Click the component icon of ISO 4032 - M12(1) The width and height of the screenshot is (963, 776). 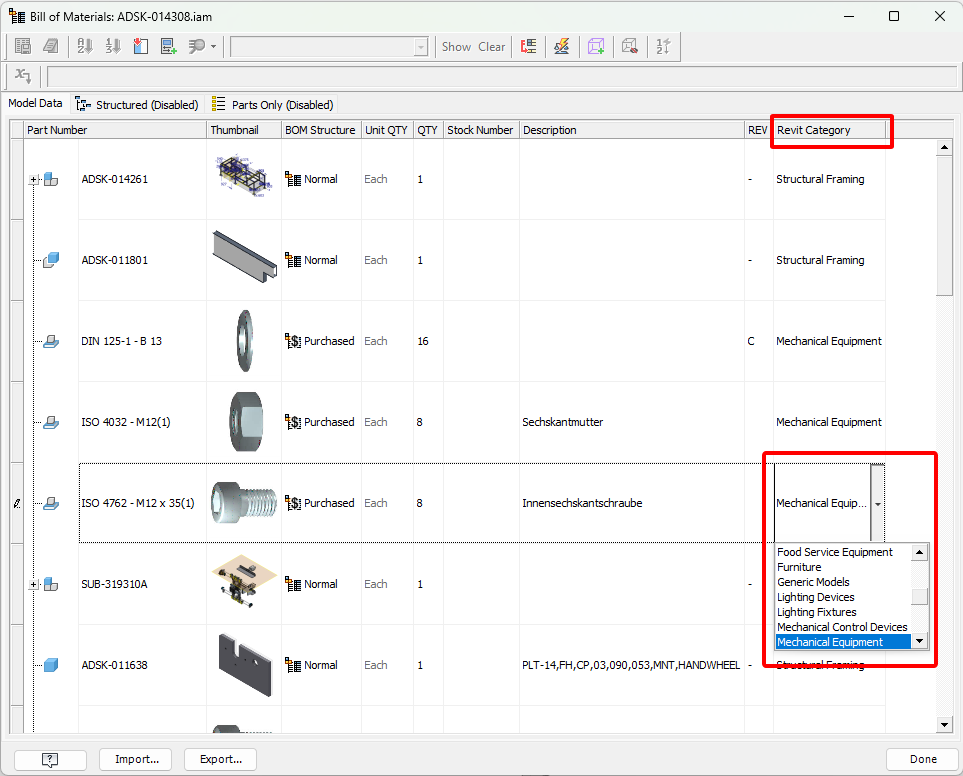pos(51,422)
